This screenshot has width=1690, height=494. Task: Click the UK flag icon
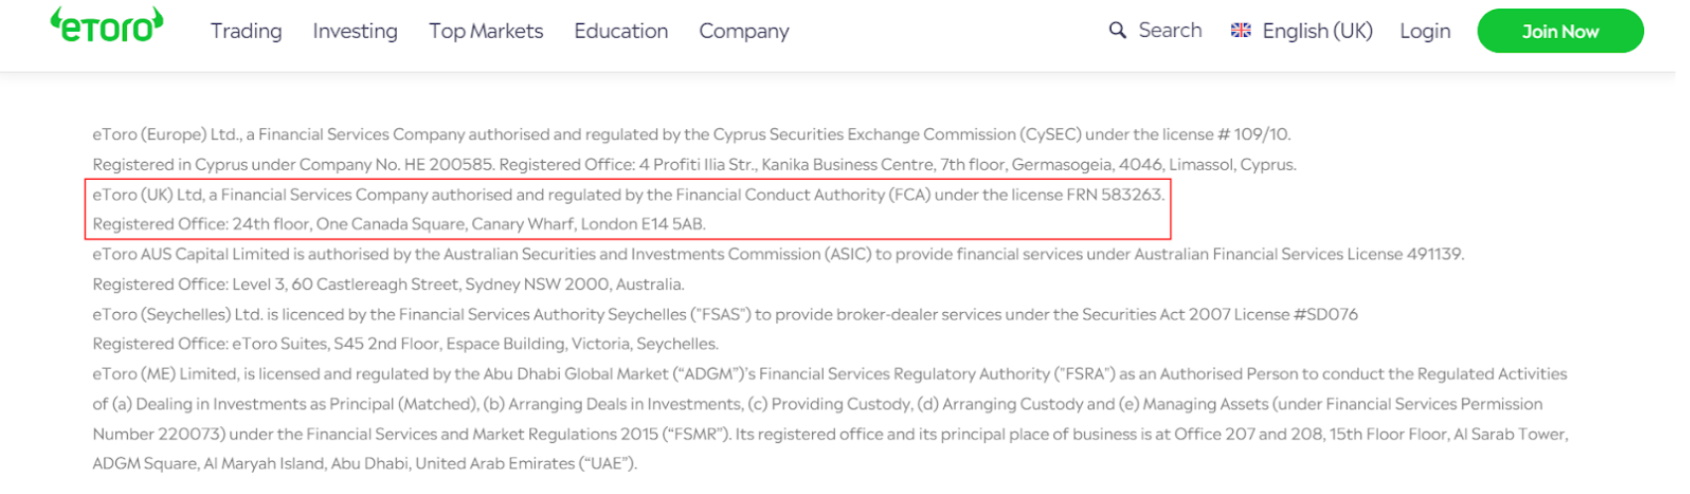point(1241,31)
